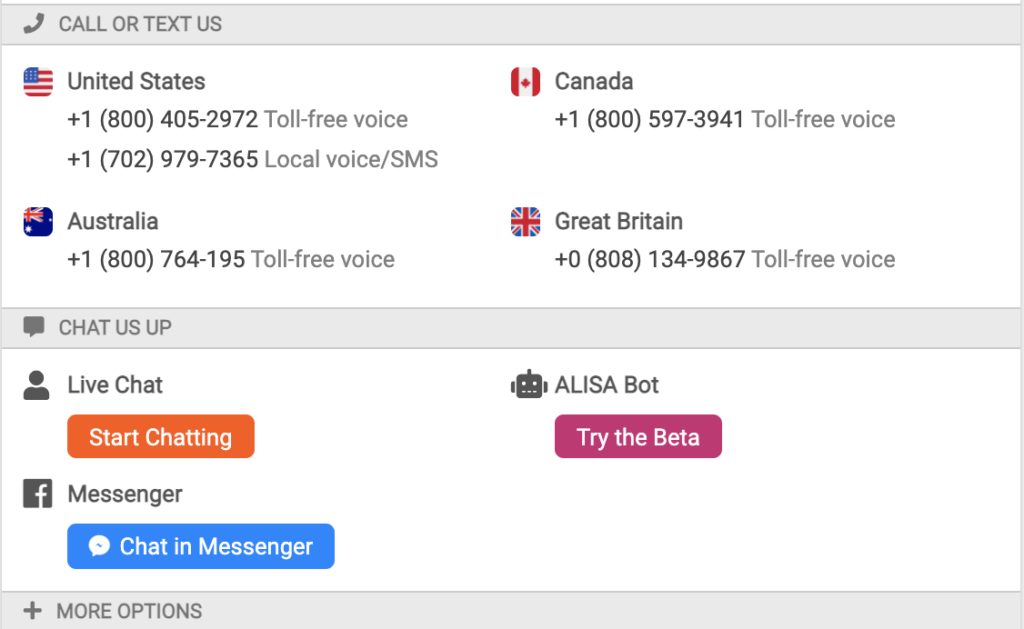Collapse the Chat Us Up section header

click(512, 328)
